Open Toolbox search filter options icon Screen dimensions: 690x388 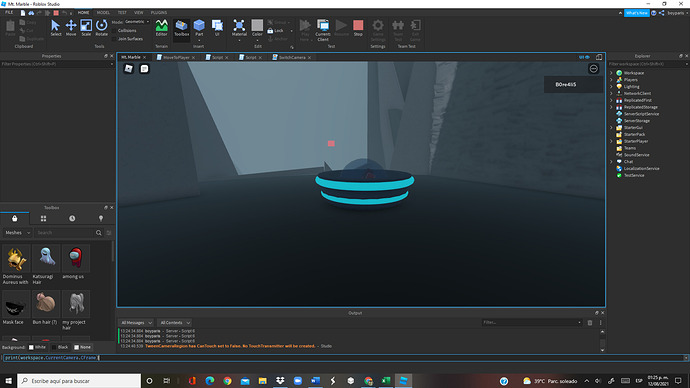(x=109, y=233)
